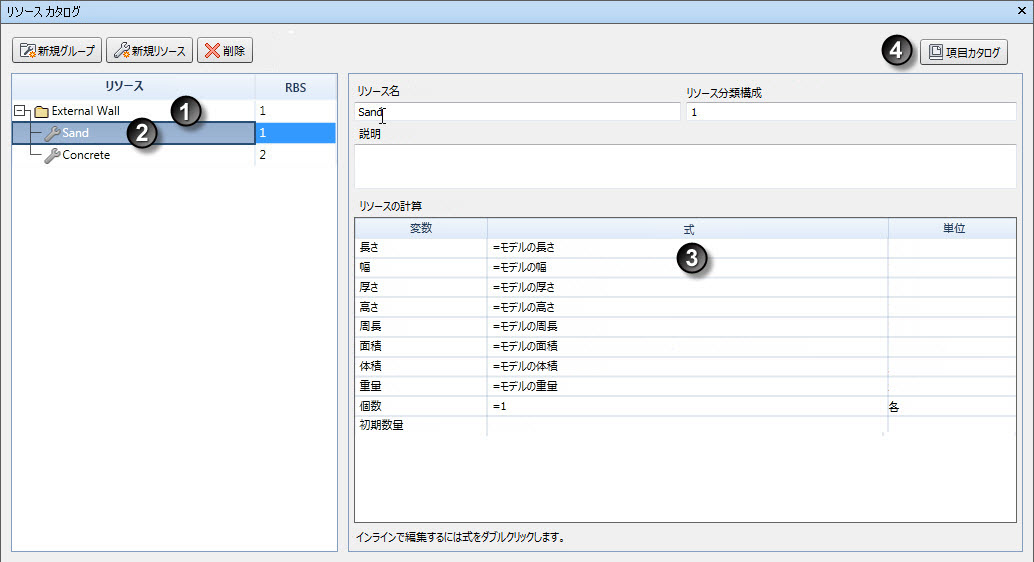Click the =モデルの長さ formula cell
This screenshot has width=1034, height=562.
point(688,248)
